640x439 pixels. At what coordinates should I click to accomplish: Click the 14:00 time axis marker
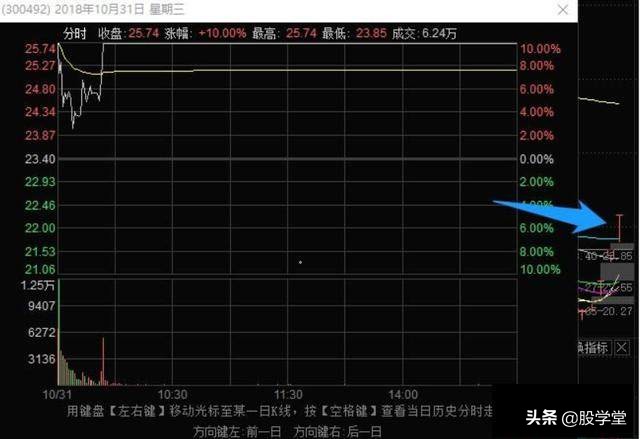pyautogui.click(x=403, y=395)
